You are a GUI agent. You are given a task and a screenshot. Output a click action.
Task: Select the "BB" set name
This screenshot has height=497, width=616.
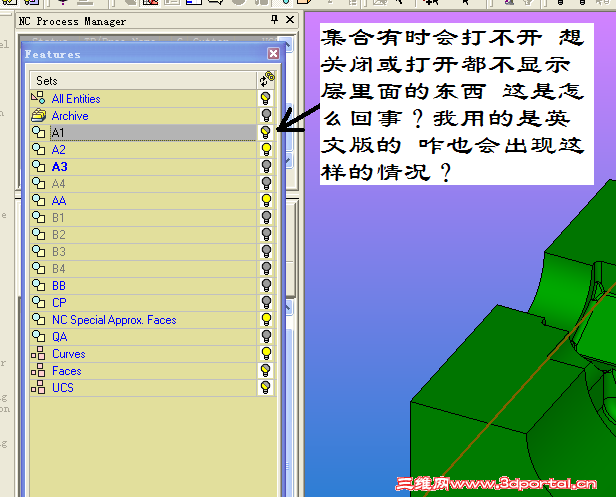[59, 286]
